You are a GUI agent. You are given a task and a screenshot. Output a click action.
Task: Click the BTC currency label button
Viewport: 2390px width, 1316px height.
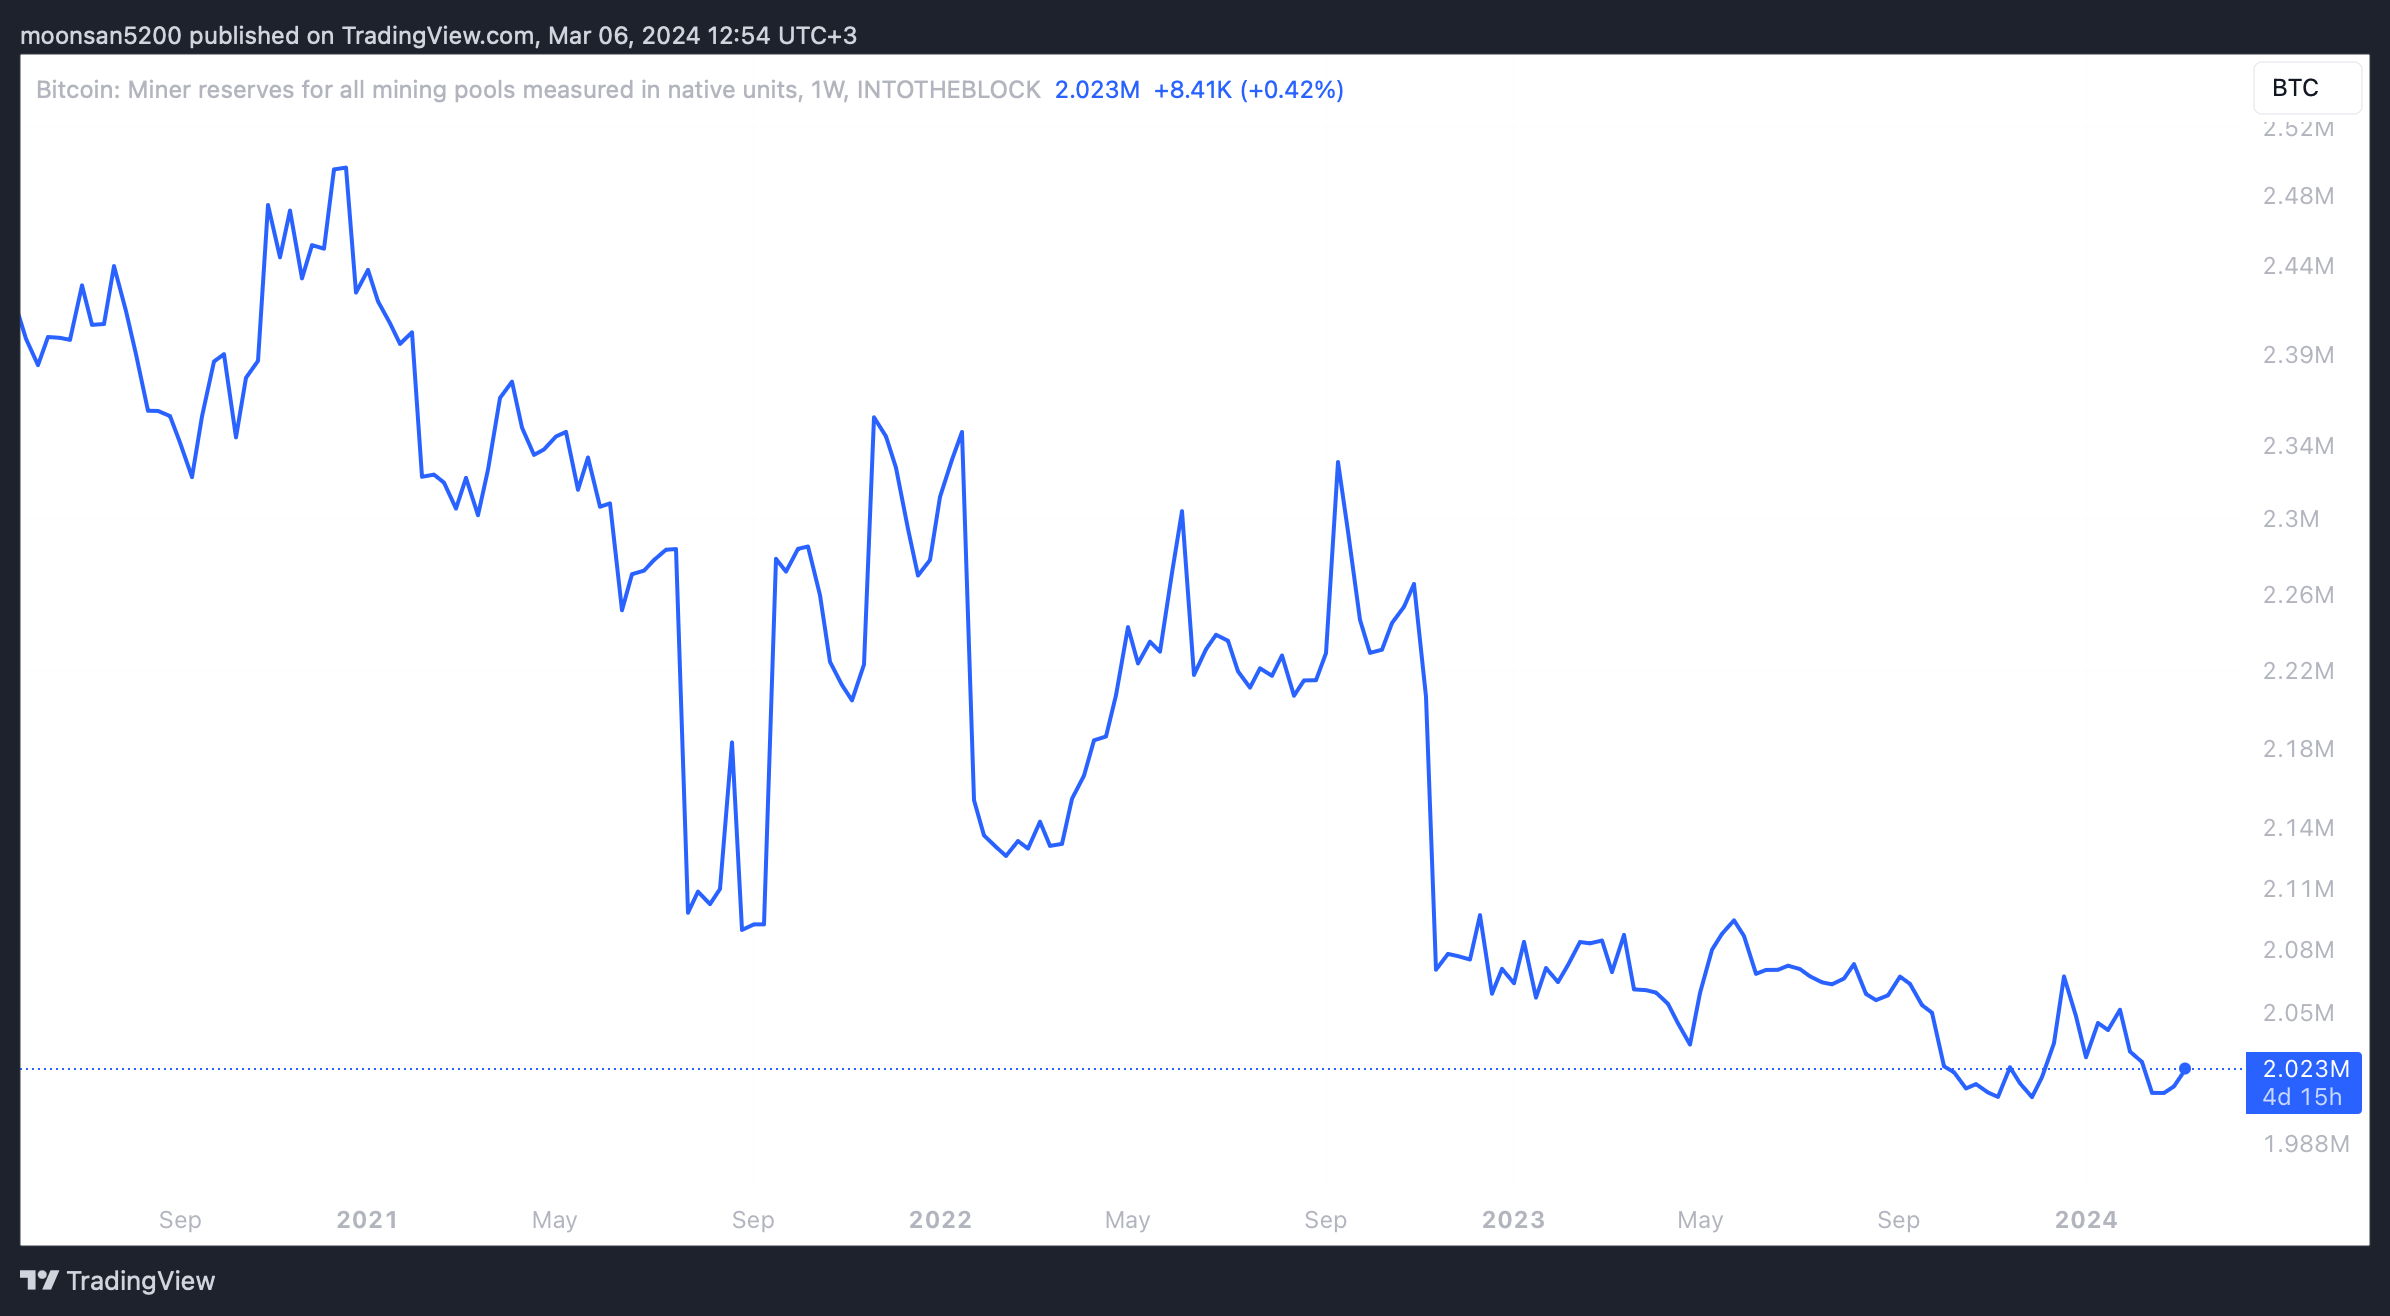pos(2307,88)
